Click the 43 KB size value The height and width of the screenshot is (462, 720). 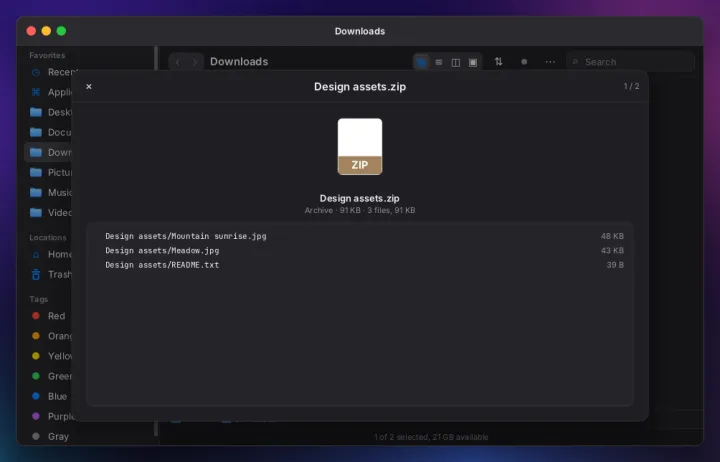[x=612, y=250]
